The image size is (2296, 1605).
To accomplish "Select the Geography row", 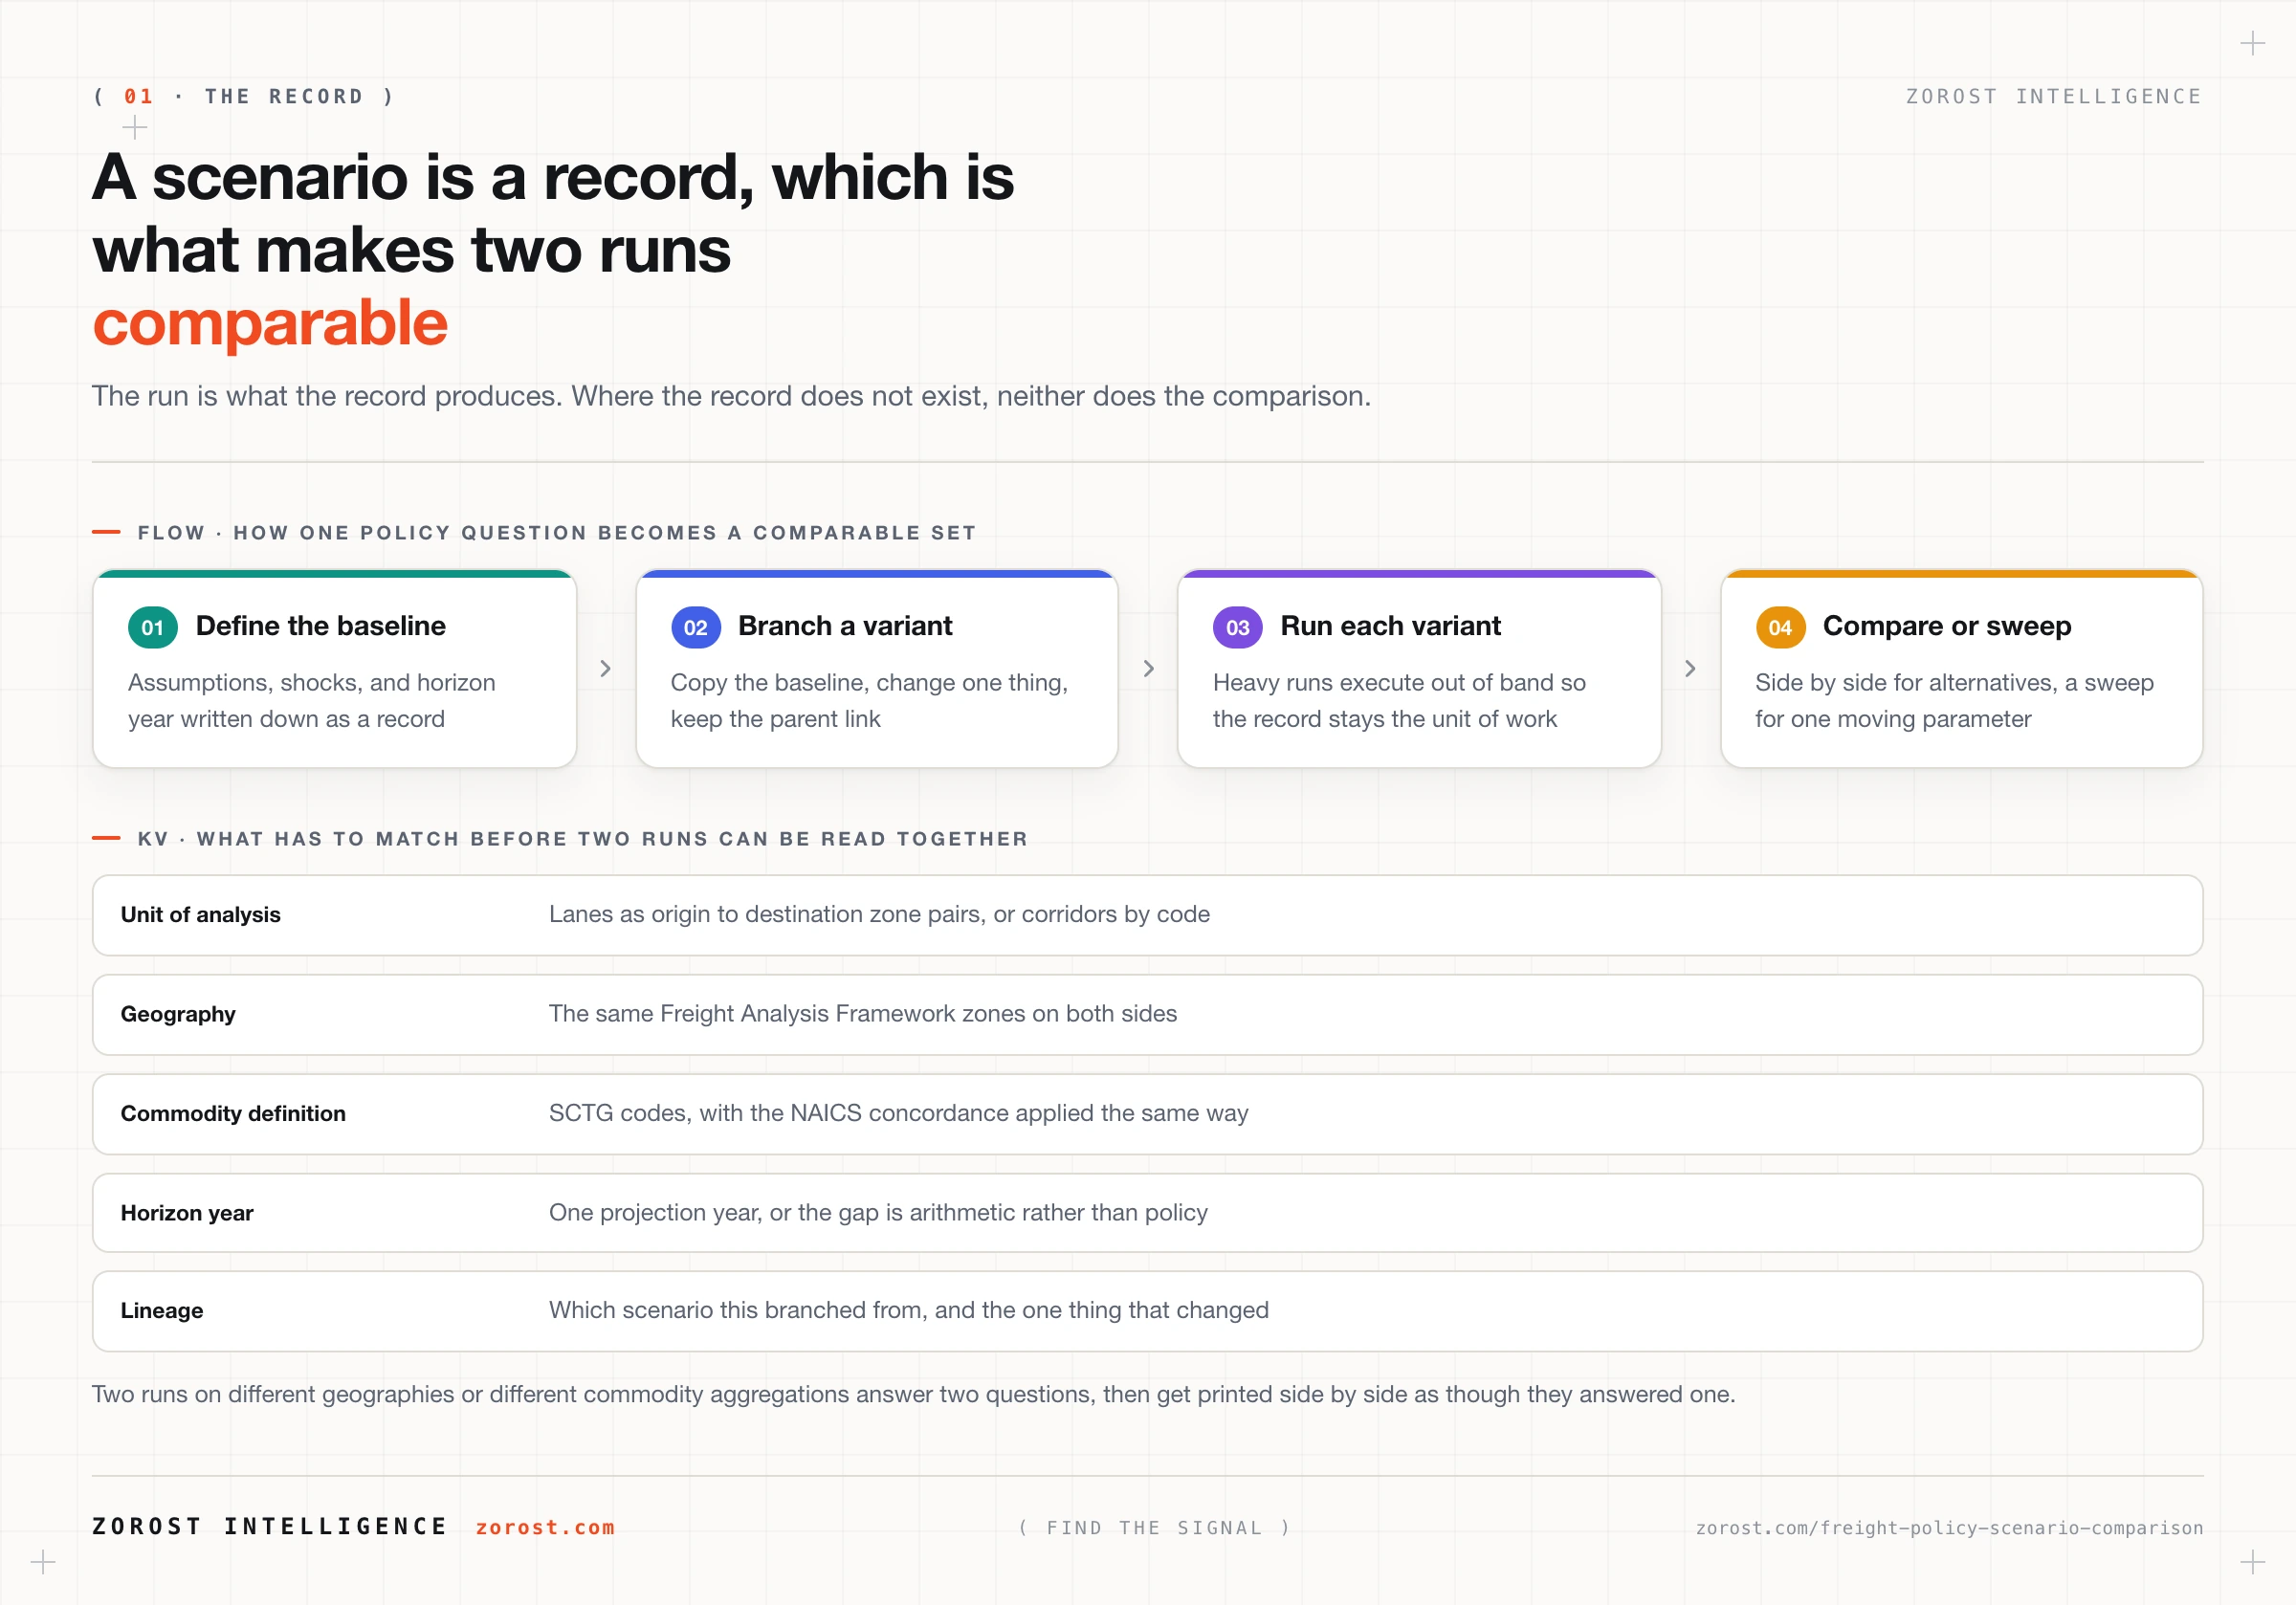I will pos(1148,1014).
